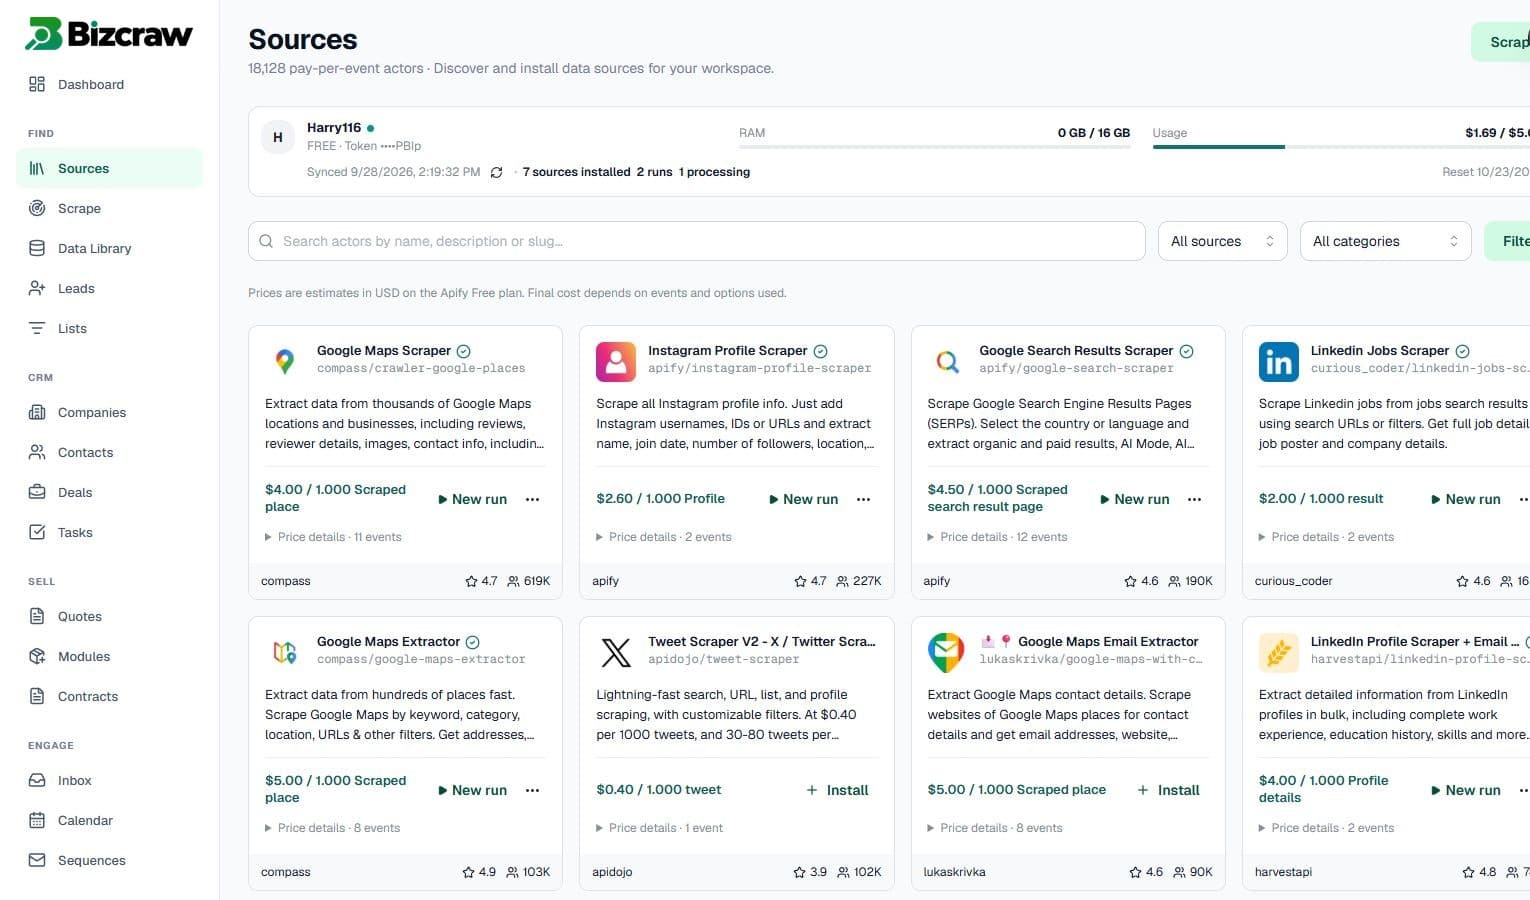Start New run for Google Search Results Scraper
The image size is (1530, 900).
(1134, 499)
